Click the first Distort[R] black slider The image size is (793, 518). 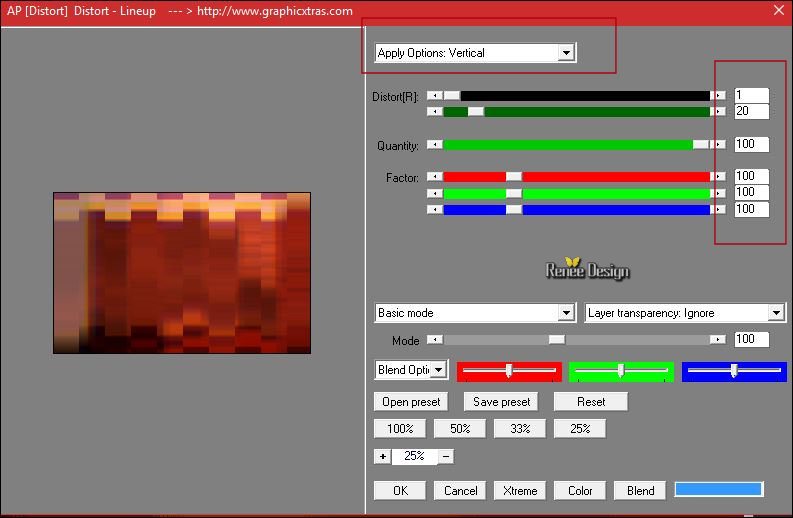pos(577,96)
